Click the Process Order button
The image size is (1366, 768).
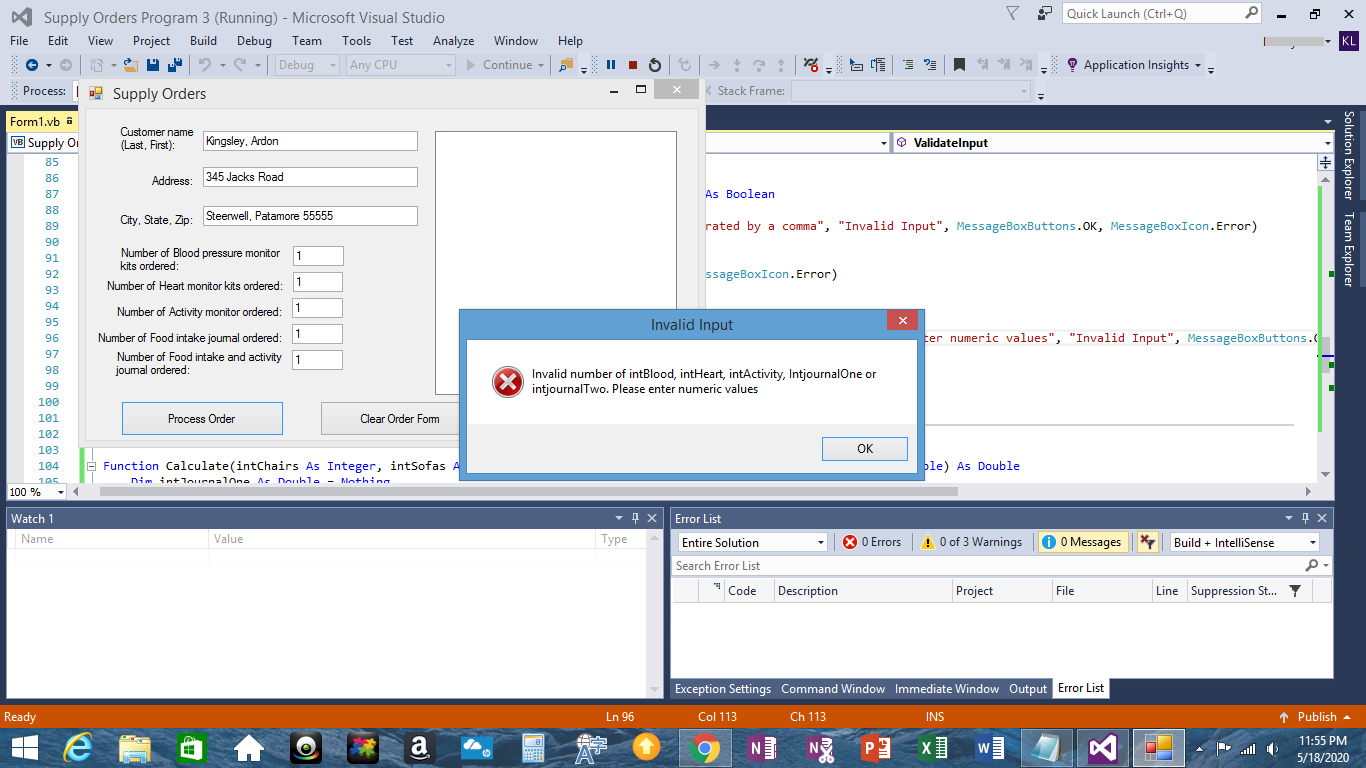point(202,419)
